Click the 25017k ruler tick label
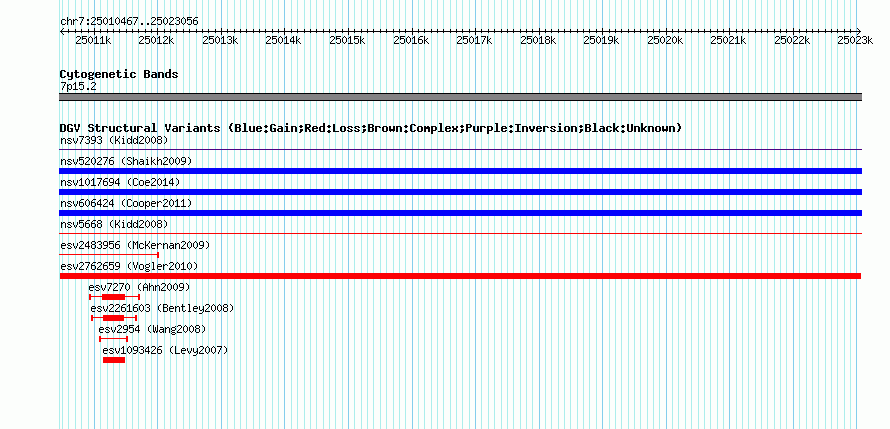890x429 pixels. [475, 41]
